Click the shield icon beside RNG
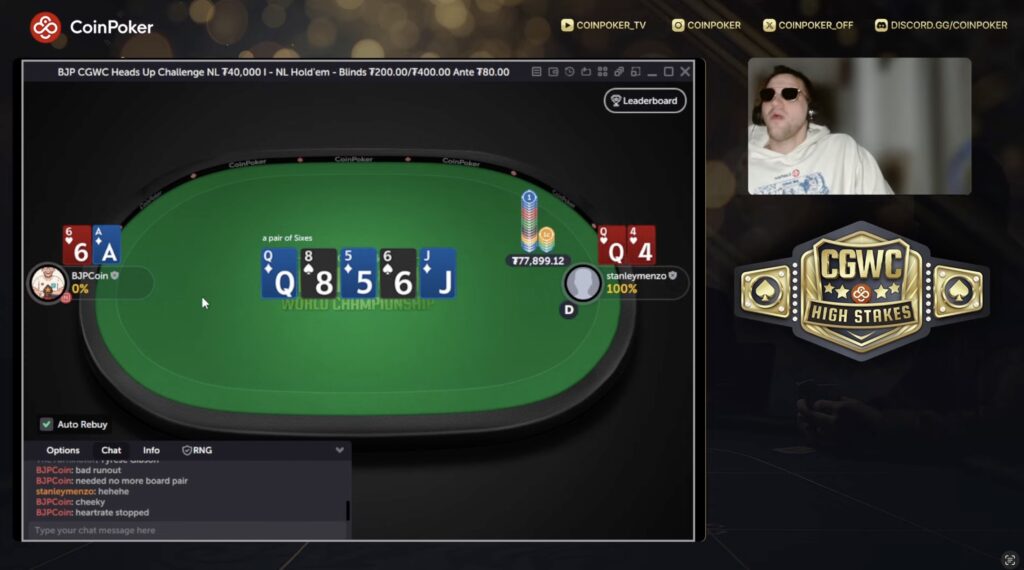Viewport: 1024px width, 570px height. (187, 450)
